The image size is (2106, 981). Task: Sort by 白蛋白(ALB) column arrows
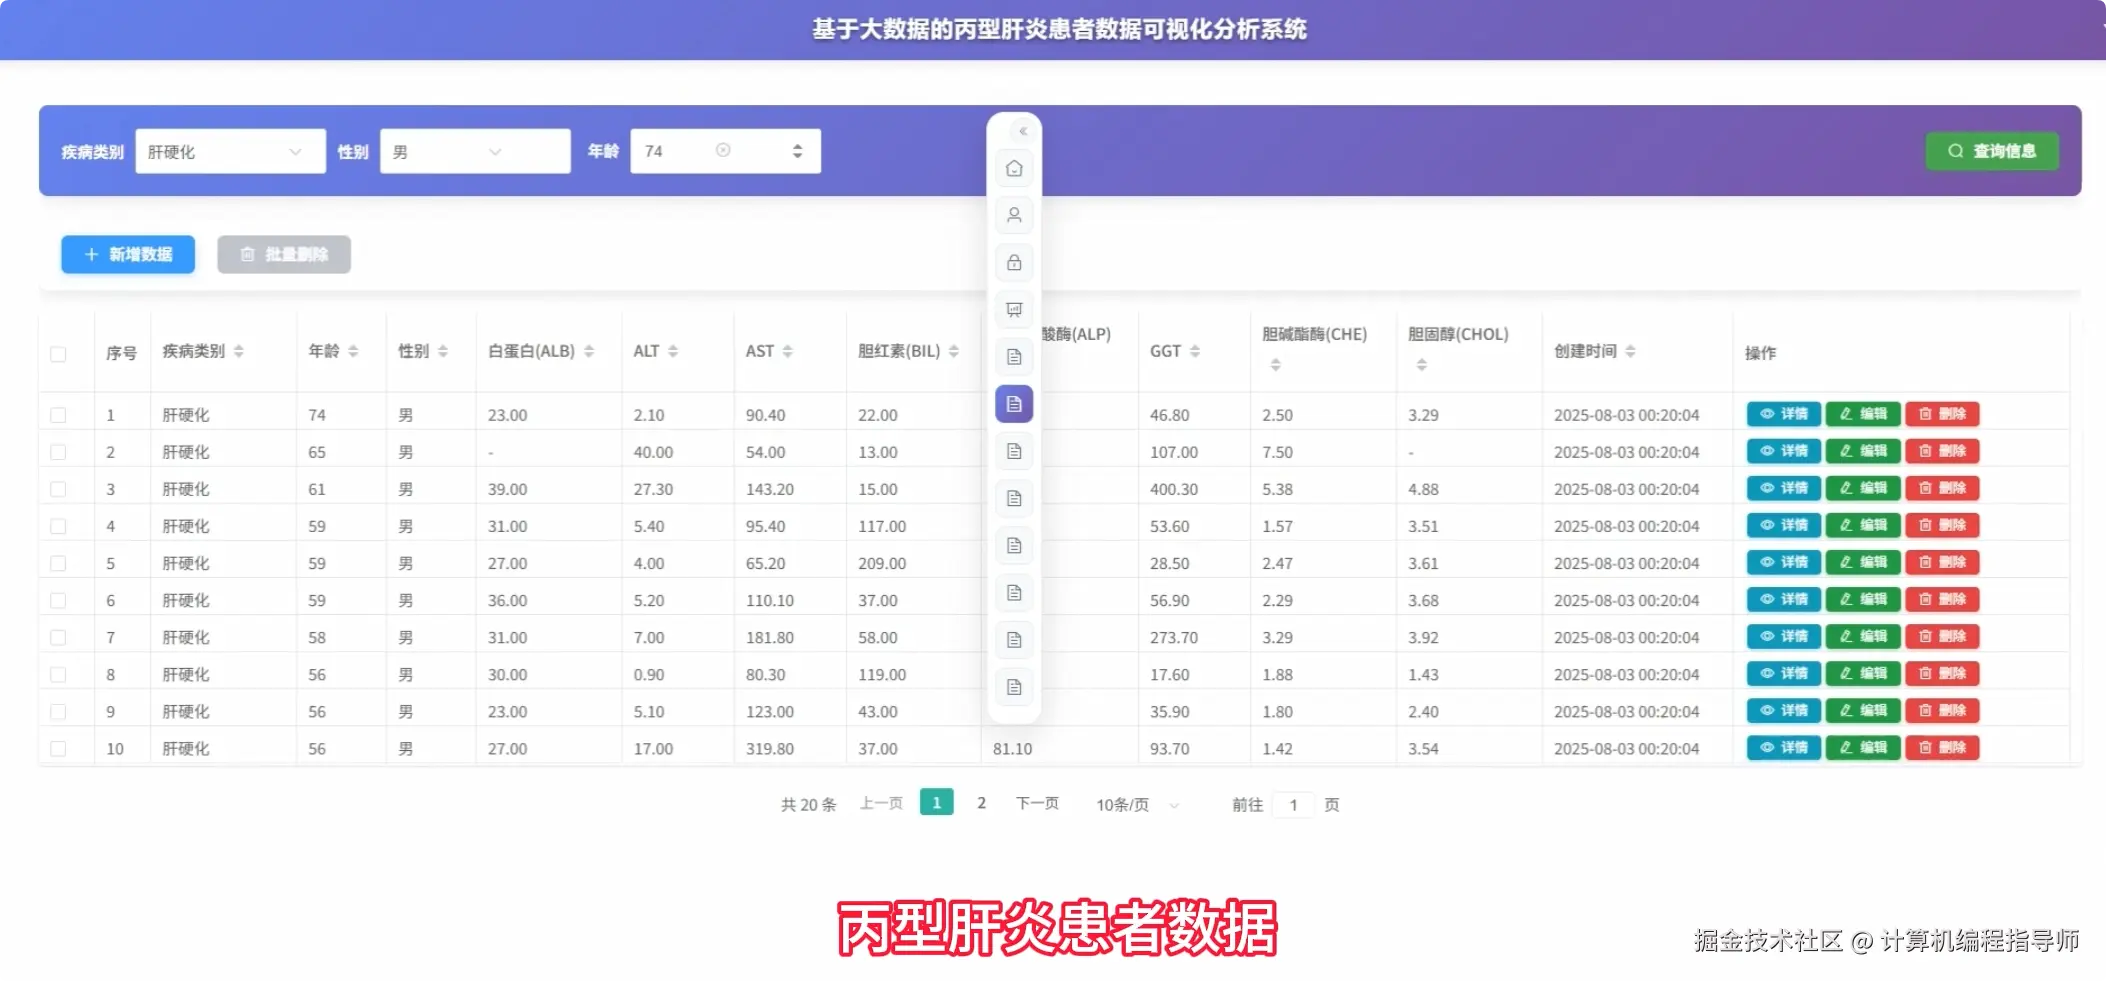pyautogui.click(x=589, y=351)
